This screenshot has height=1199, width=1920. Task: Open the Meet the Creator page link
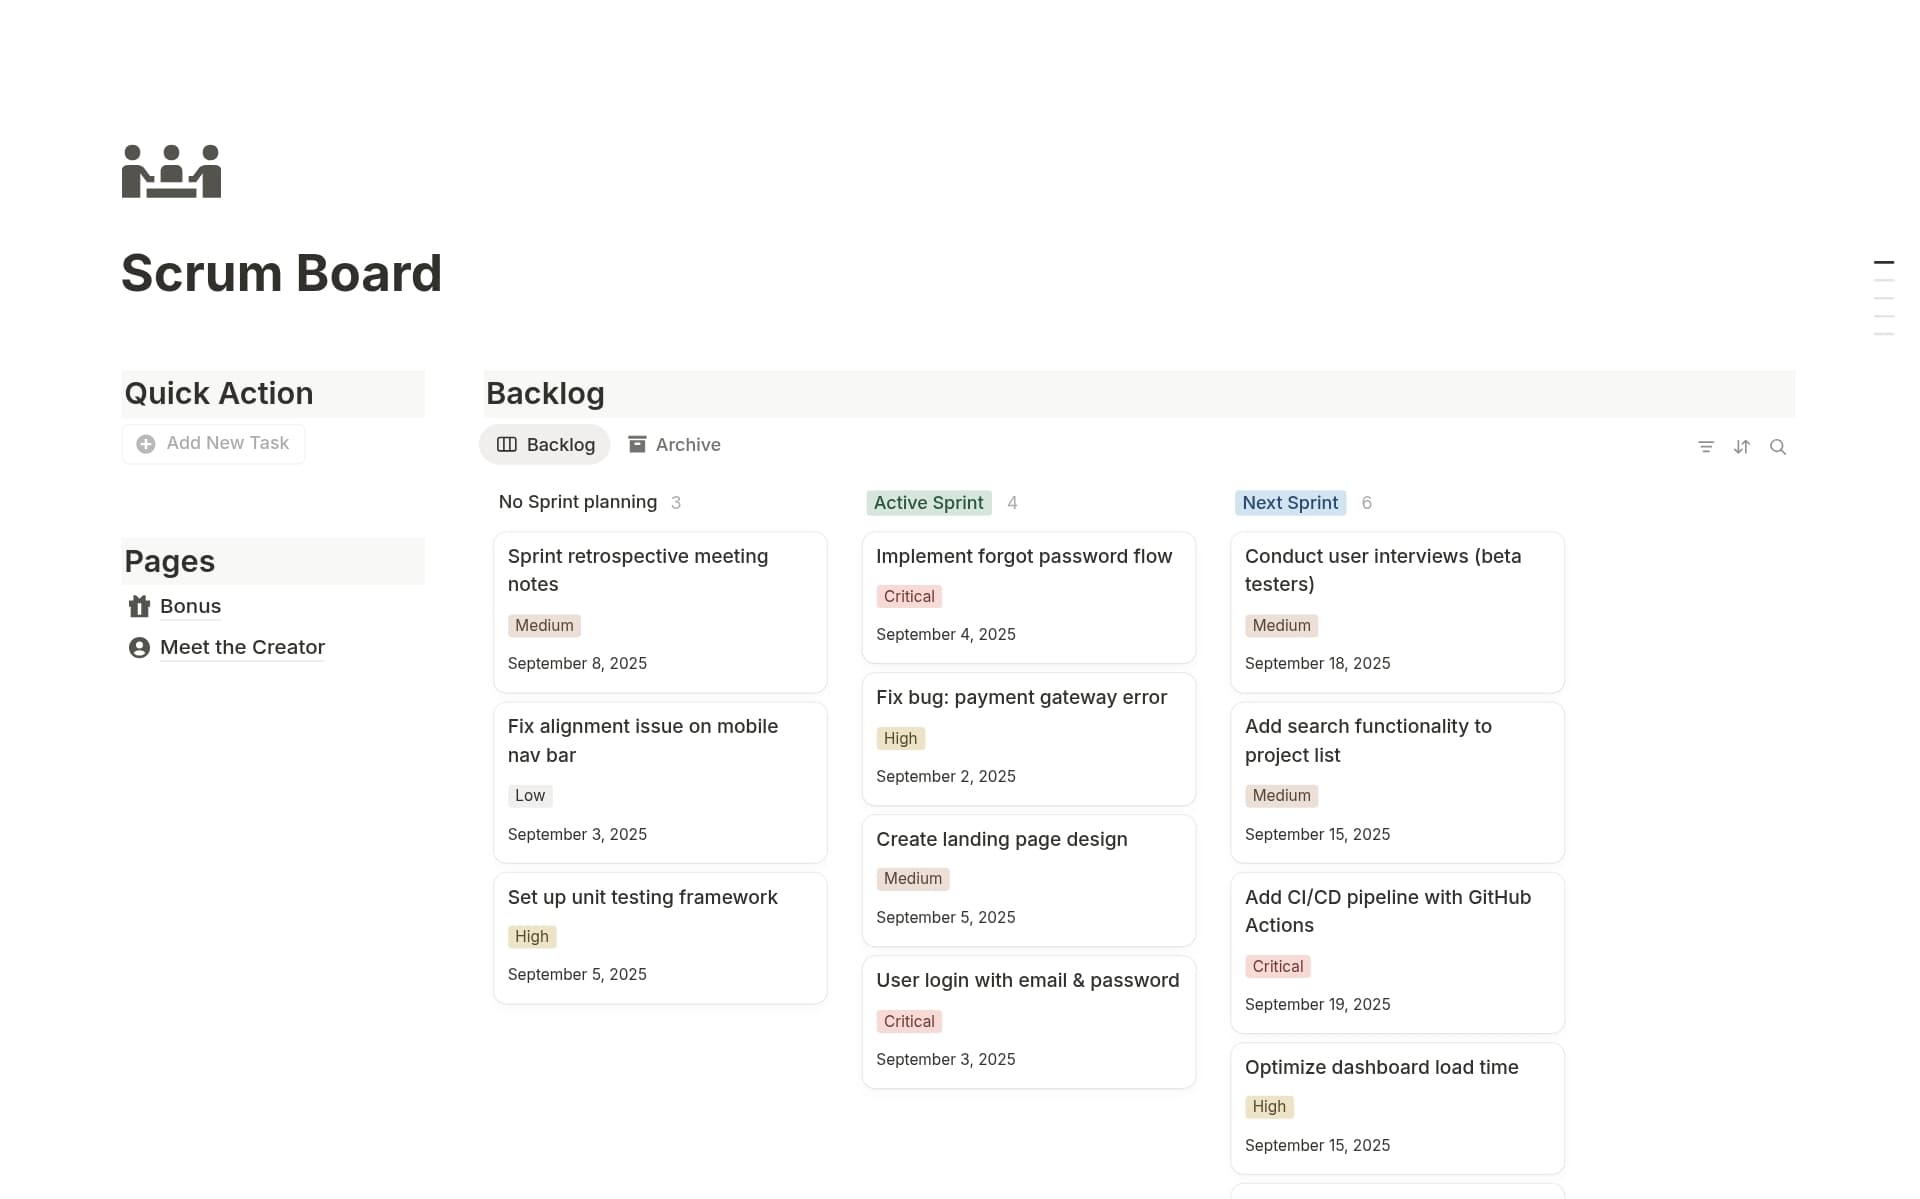242,647
